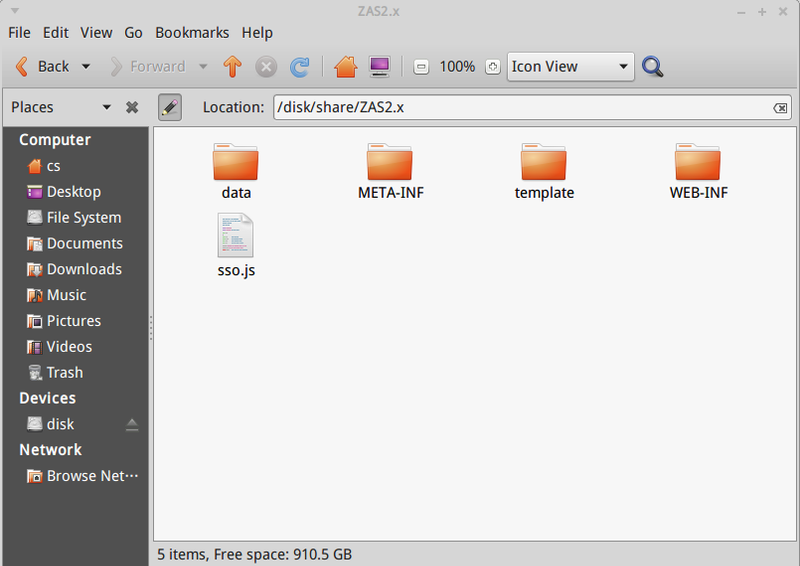Open search with the magnifier icon
800x566 pixels.
point(653,67)
